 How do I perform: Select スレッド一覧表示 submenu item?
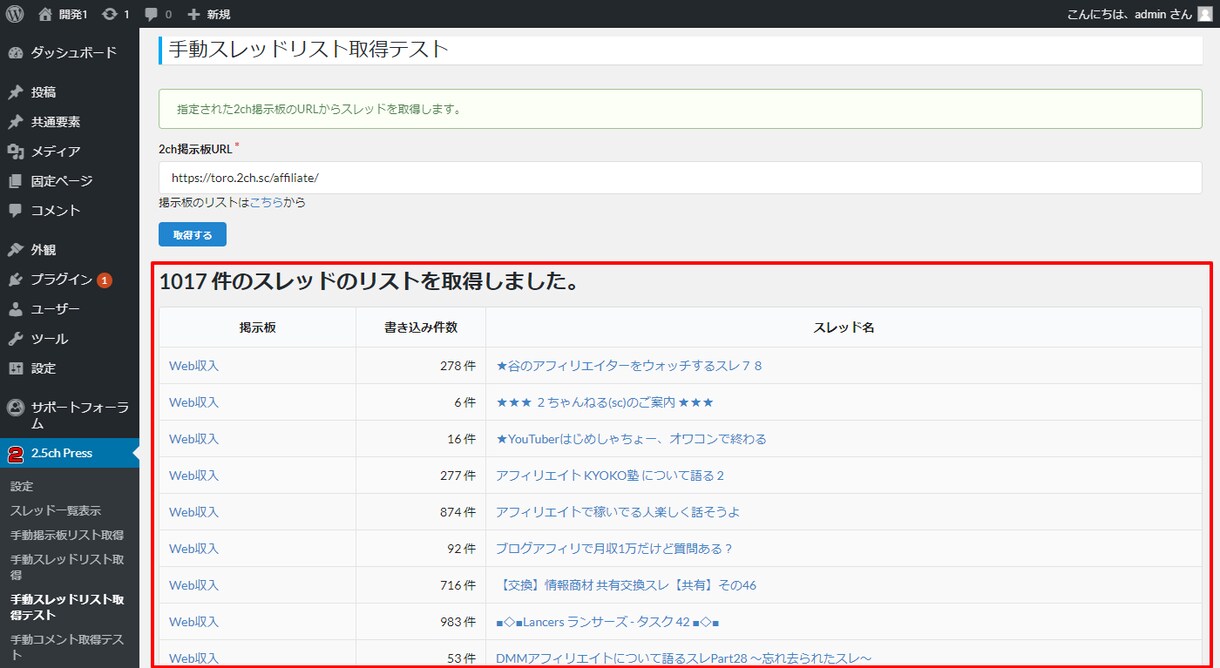coord(56,511)
